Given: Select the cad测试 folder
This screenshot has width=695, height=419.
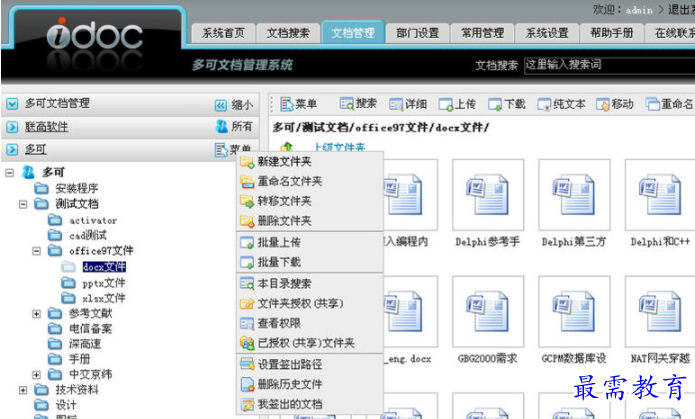Looking at the screenshot, I should pos(88,235).
